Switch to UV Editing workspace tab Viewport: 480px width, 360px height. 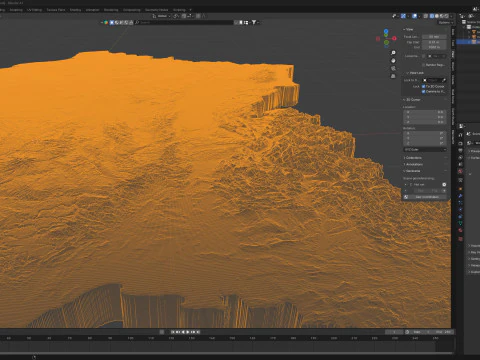point(35,10)
